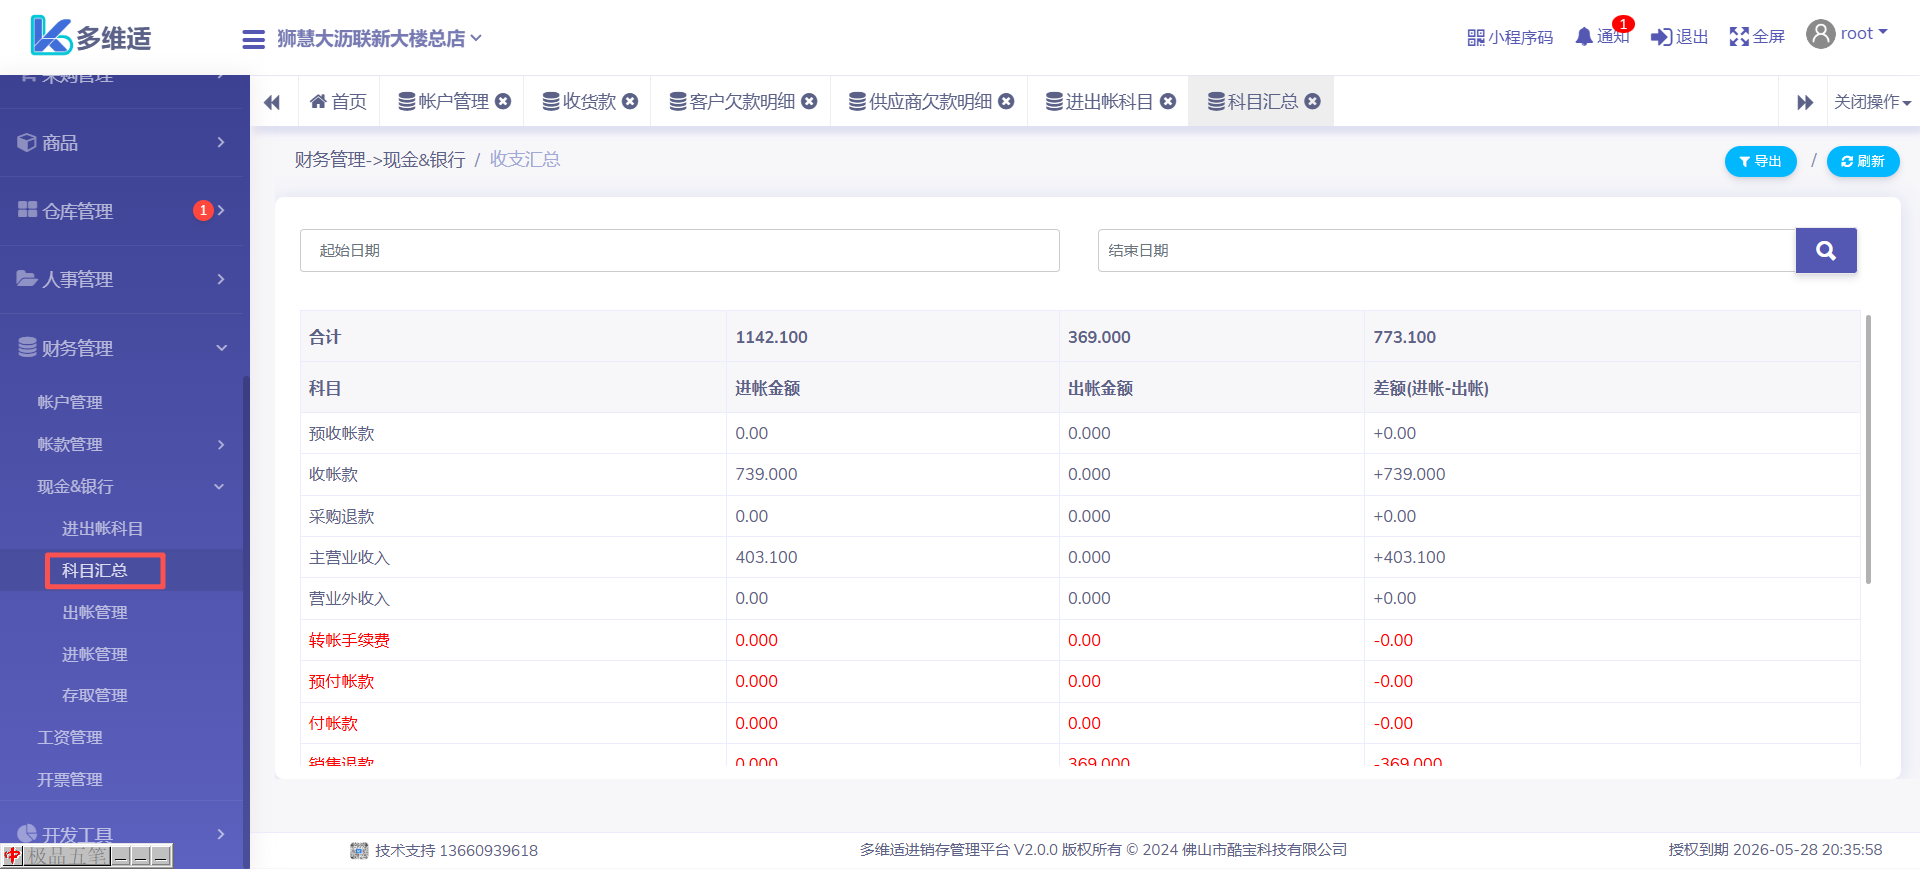Close the 科目汇总 tab
The image size is (1920, 869).
coord(1313,101)
